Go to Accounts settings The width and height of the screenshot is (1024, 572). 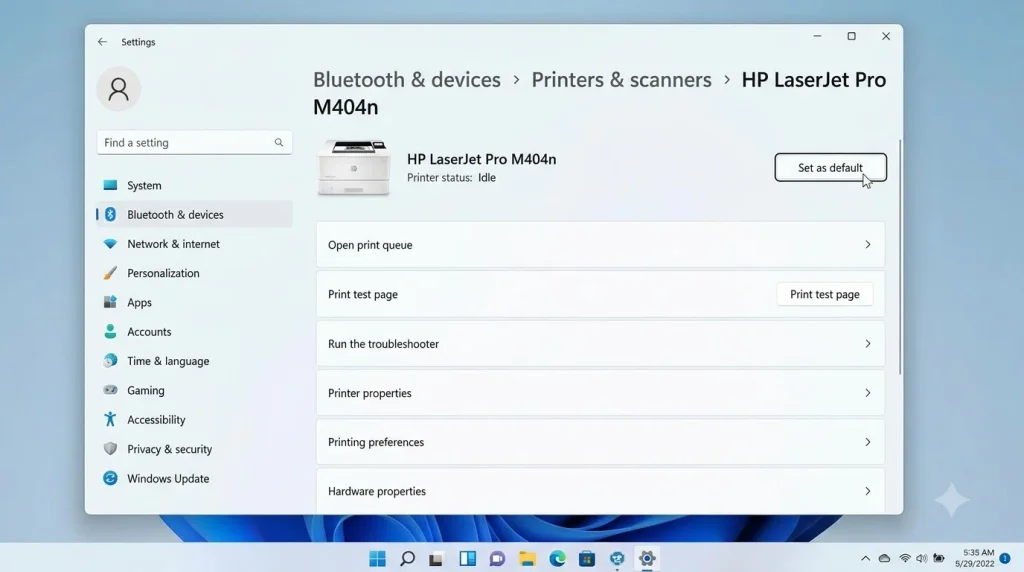click(x=195, y=332)
